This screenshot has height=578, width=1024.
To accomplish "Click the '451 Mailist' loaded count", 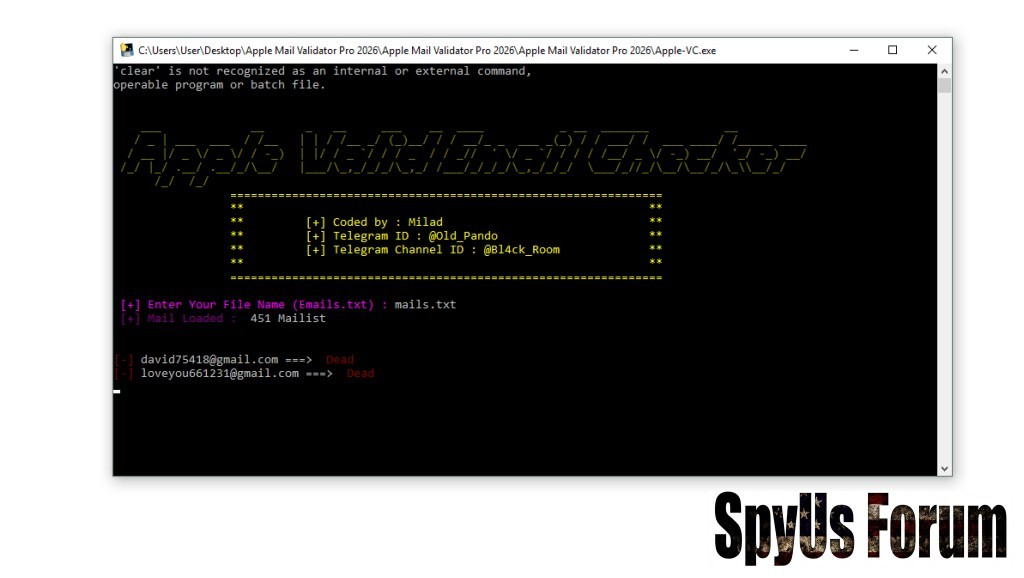I will pyautogui.click(x=288, y=318).
